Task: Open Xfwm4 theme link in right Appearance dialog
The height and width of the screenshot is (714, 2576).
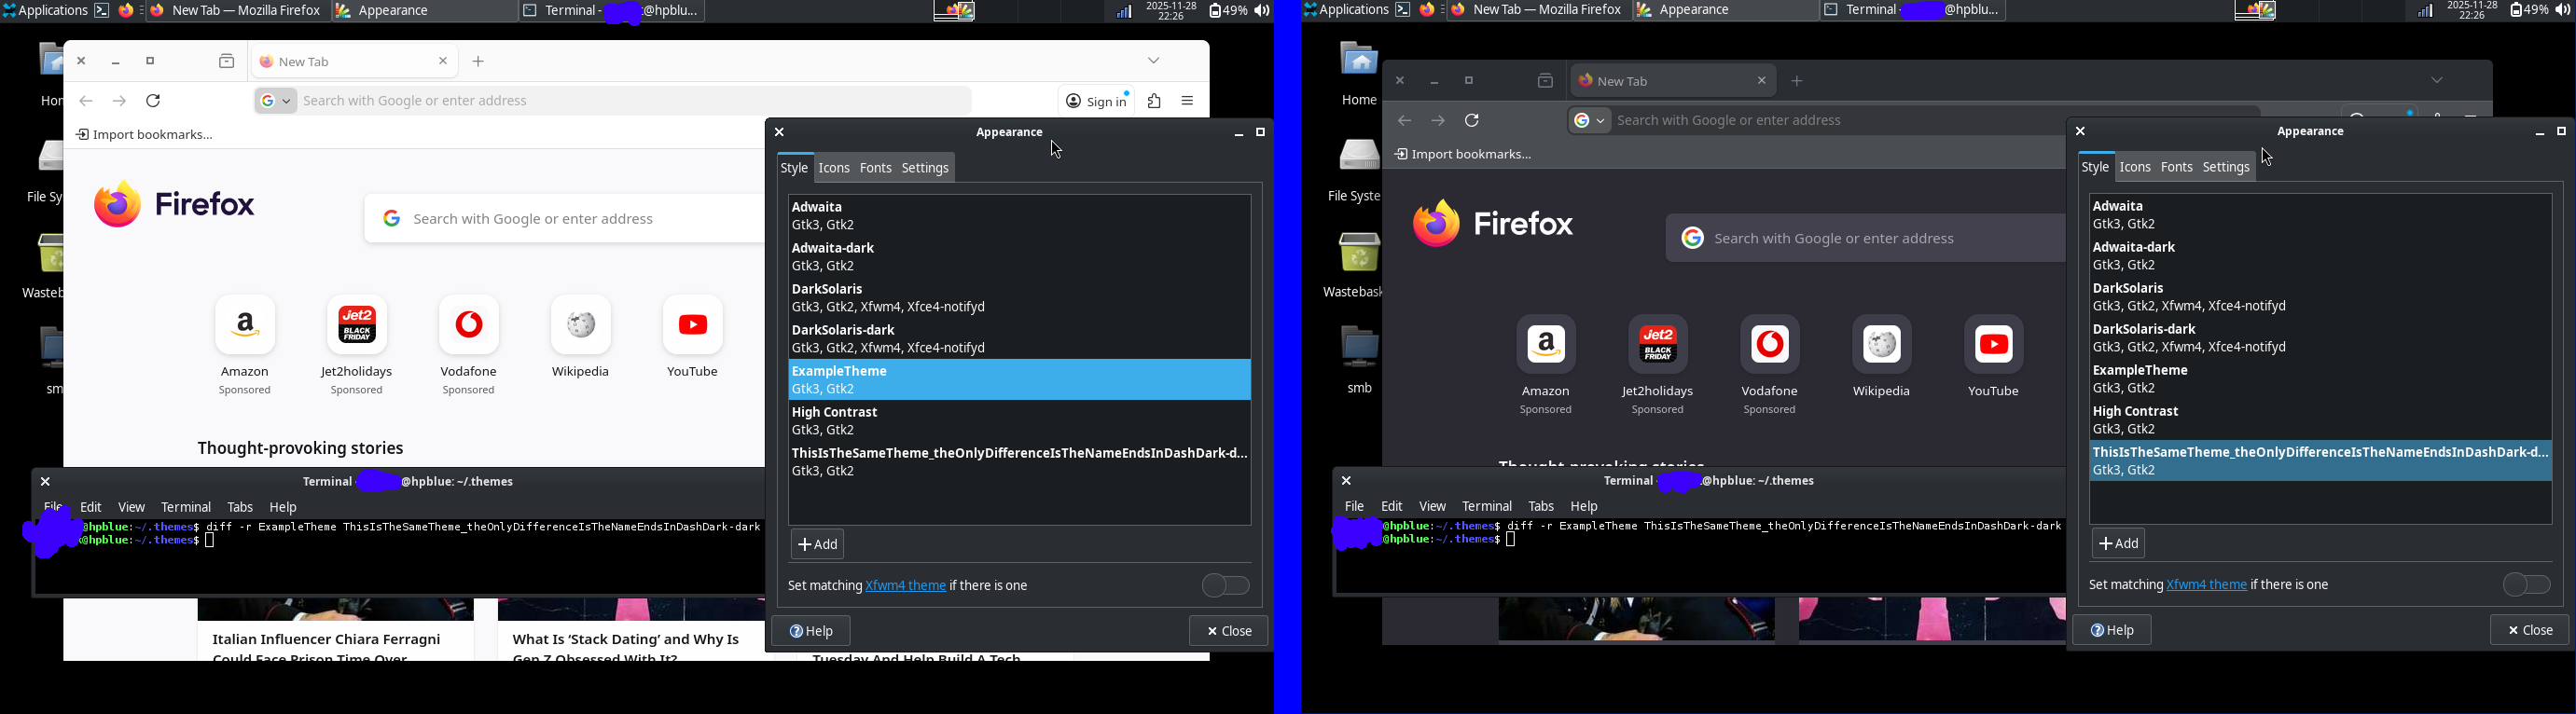Action: tap(2207, 585)
